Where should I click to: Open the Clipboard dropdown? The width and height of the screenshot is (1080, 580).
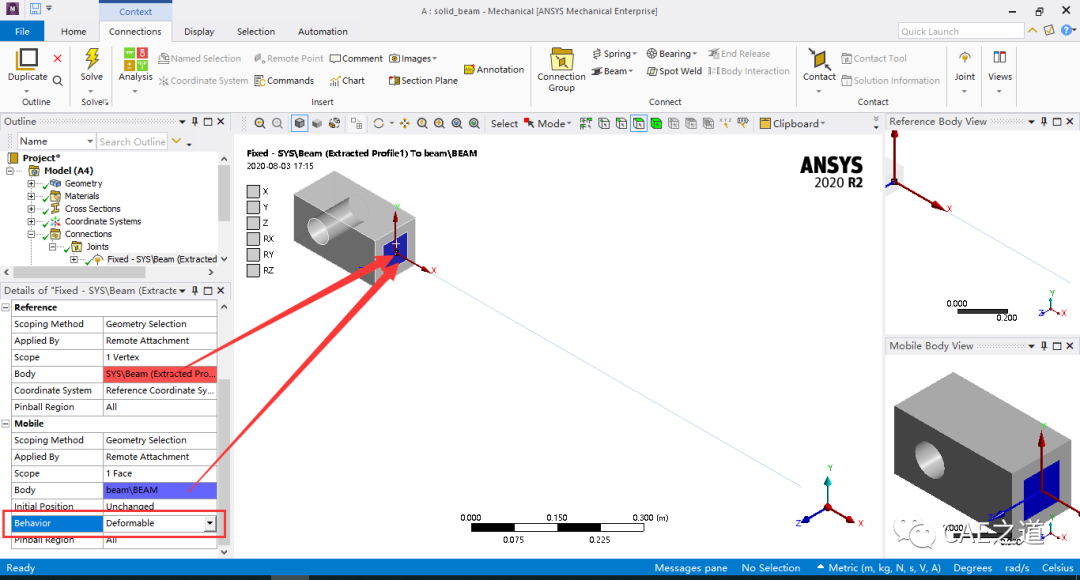click(x=792, y=123)
